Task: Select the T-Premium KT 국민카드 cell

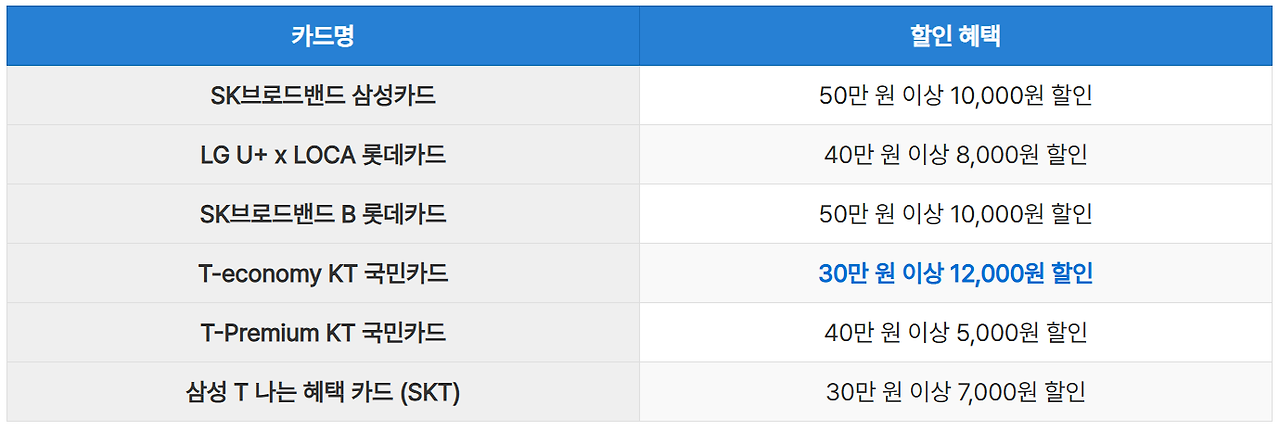Action: click(322, 333)
